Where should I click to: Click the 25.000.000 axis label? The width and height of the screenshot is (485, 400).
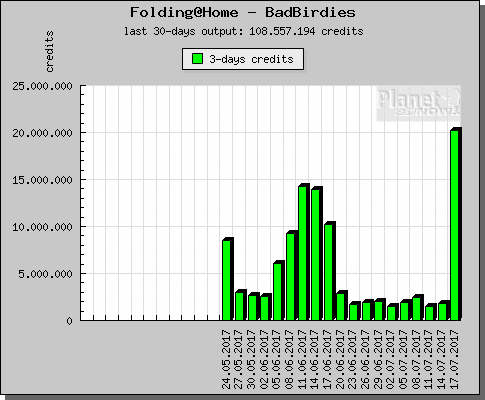[42, 86]
